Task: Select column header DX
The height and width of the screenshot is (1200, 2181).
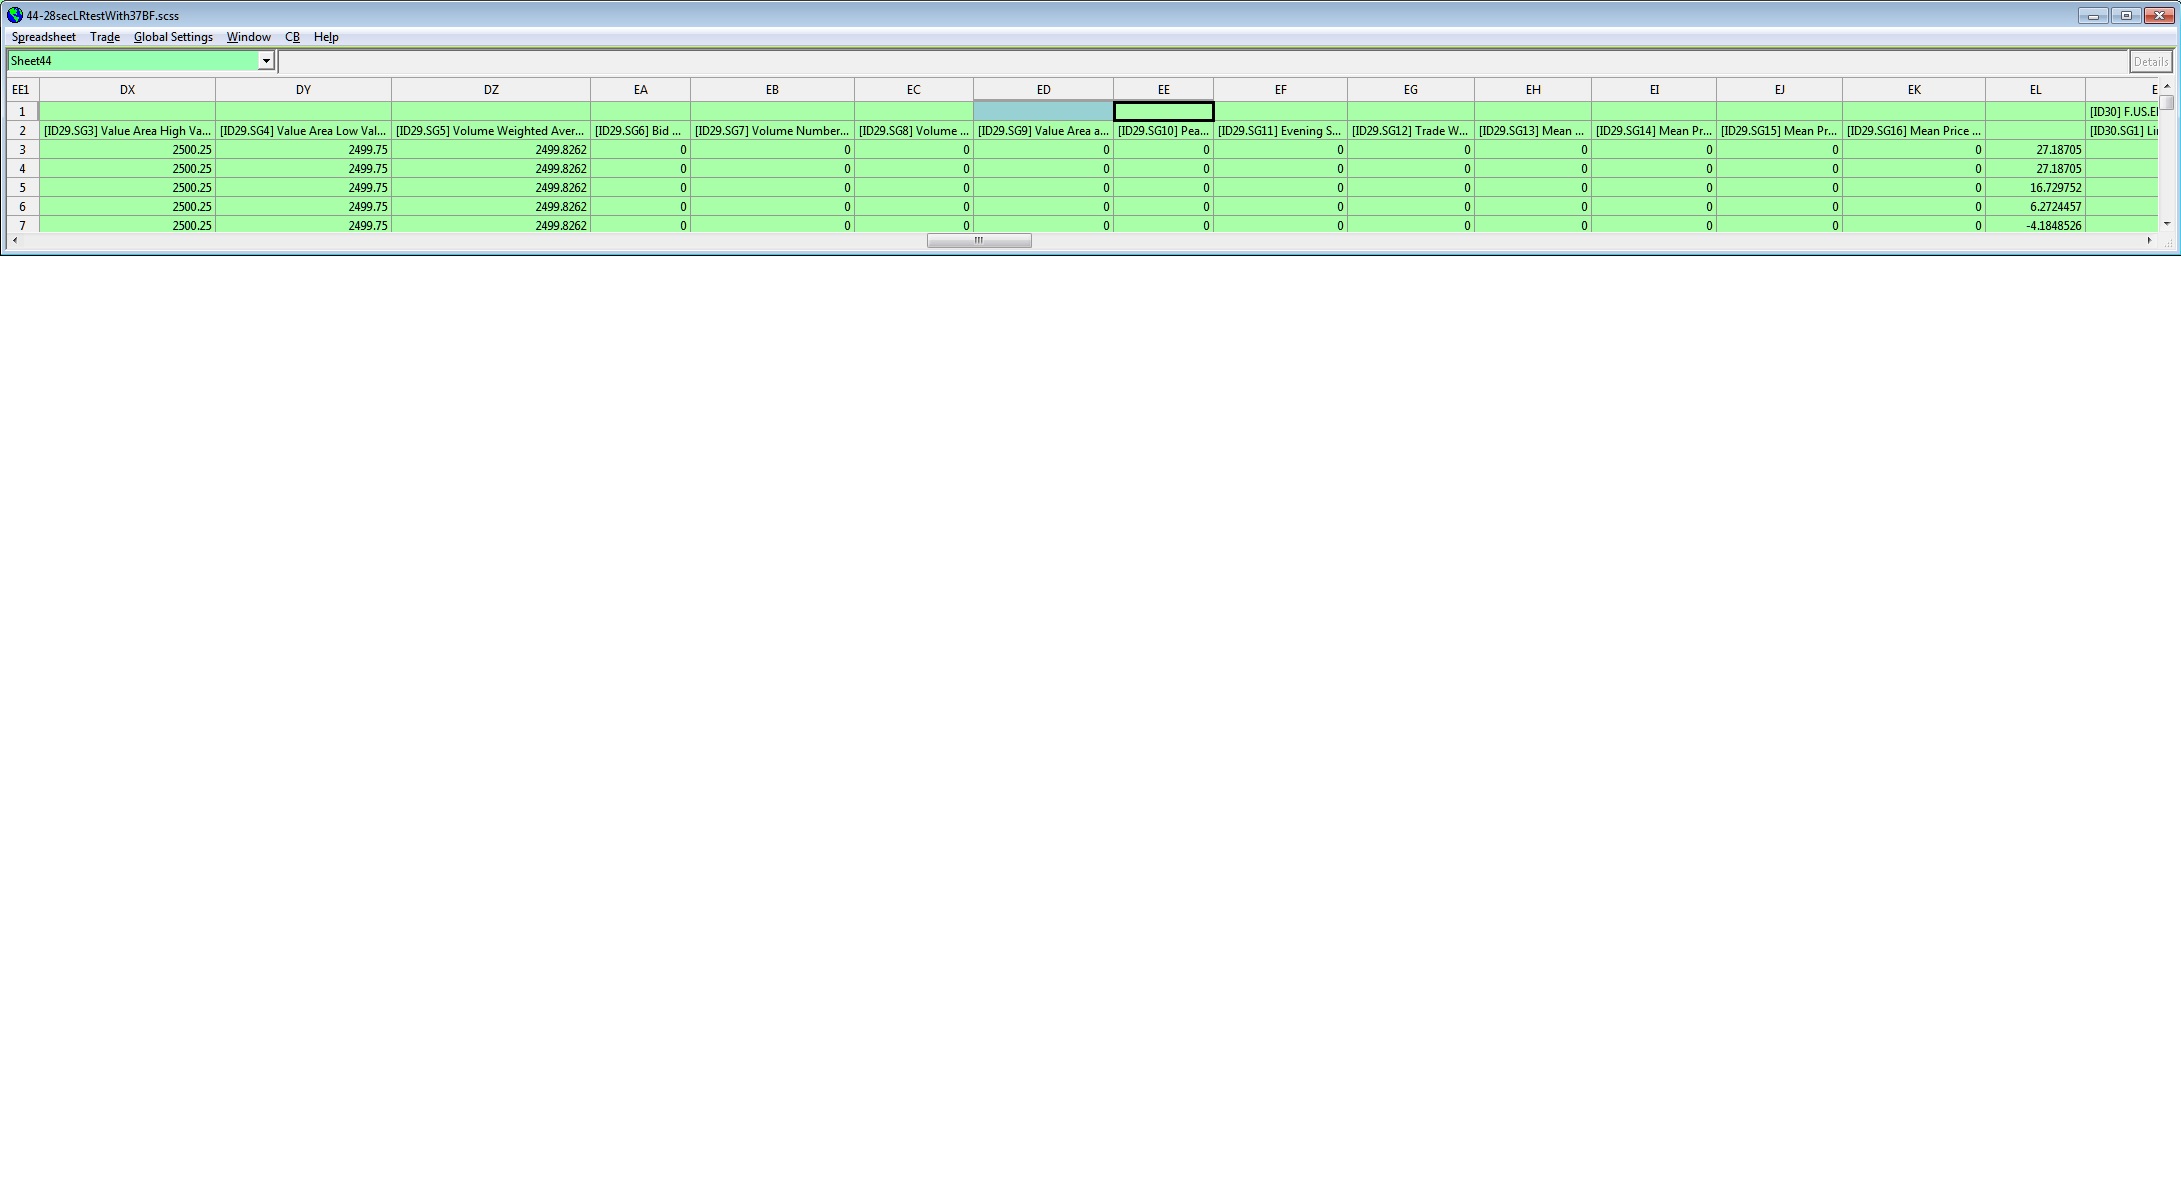Action: 127,90
